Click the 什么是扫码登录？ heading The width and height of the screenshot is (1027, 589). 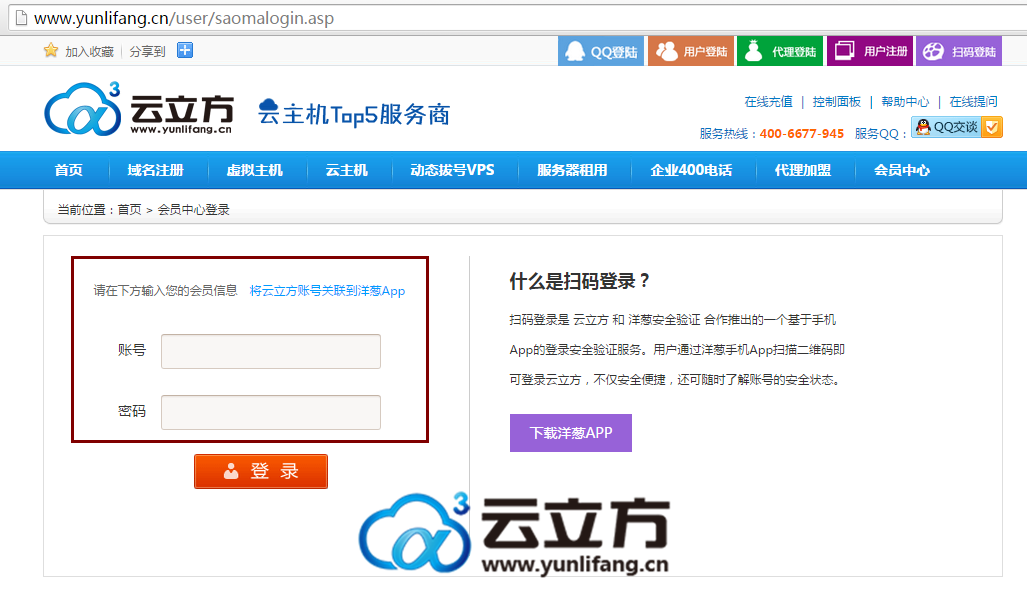(580, 282)
